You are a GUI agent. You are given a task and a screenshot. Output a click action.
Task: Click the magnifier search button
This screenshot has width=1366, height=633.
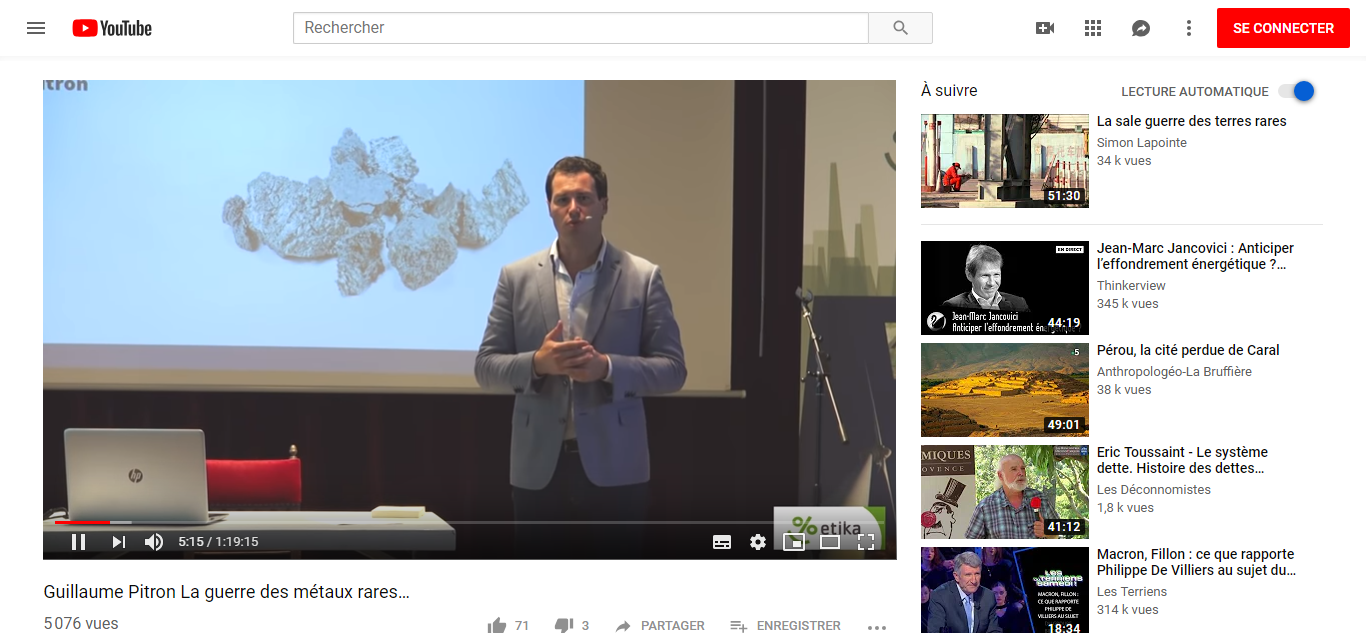pyautogui.click(x=900, y=28)
